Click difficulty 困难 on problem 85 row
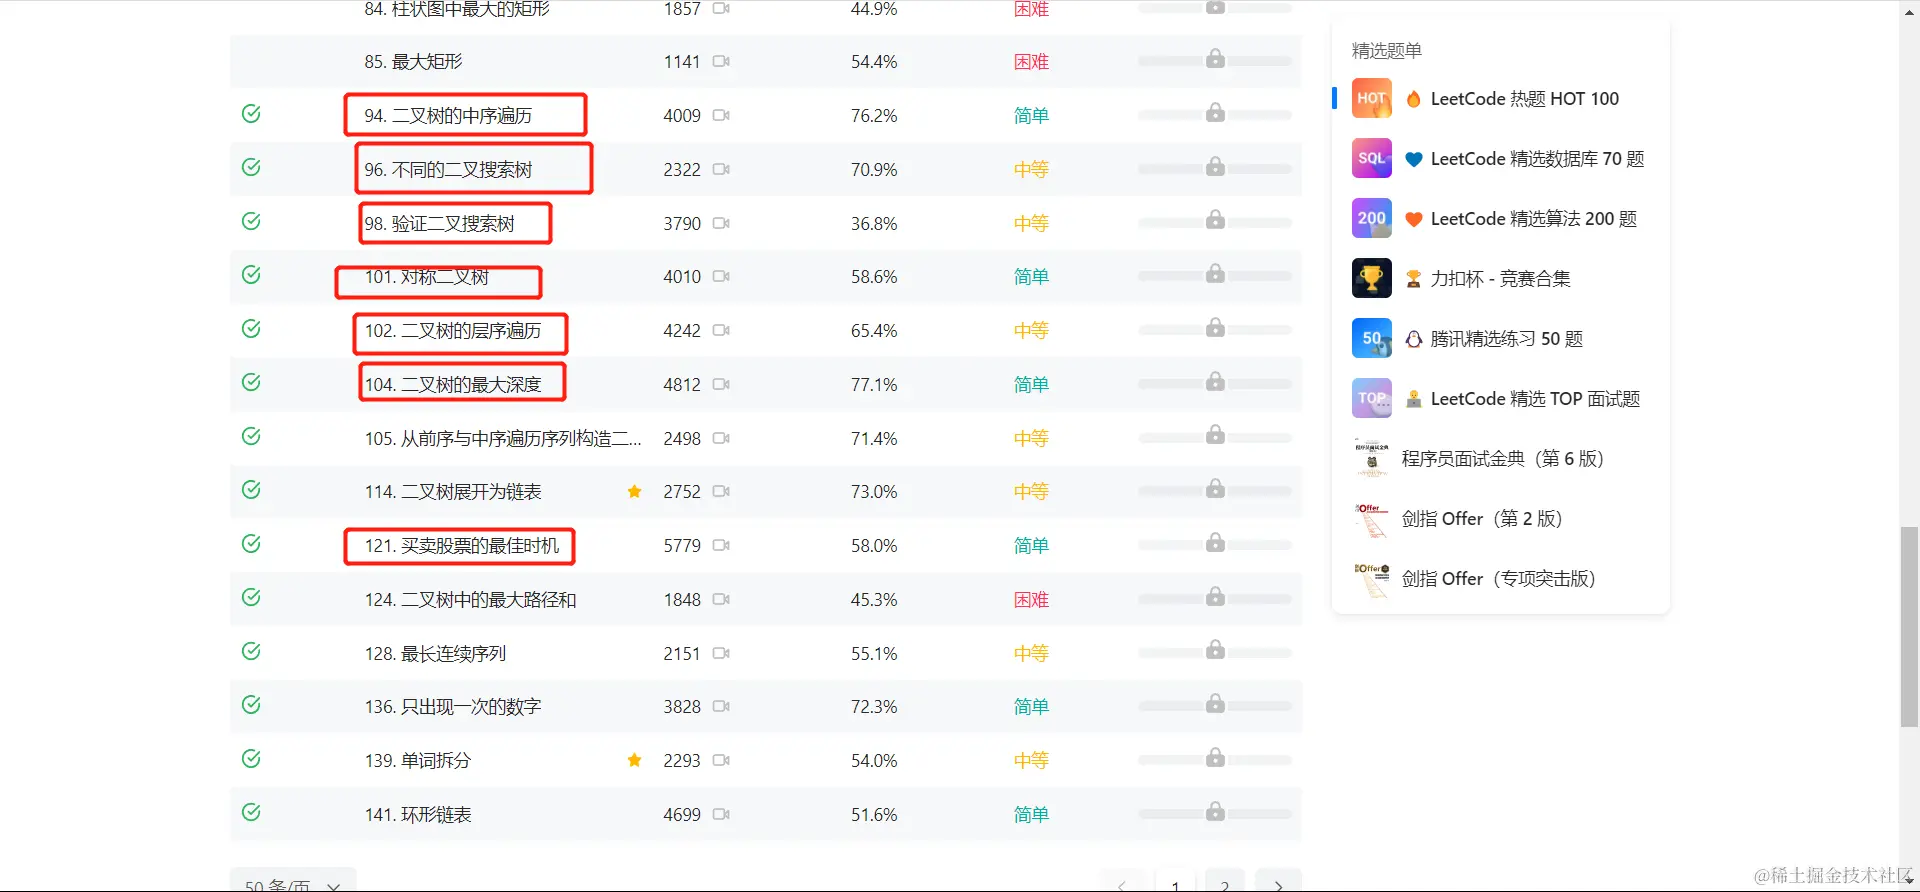 click(x=1031, y=62)
